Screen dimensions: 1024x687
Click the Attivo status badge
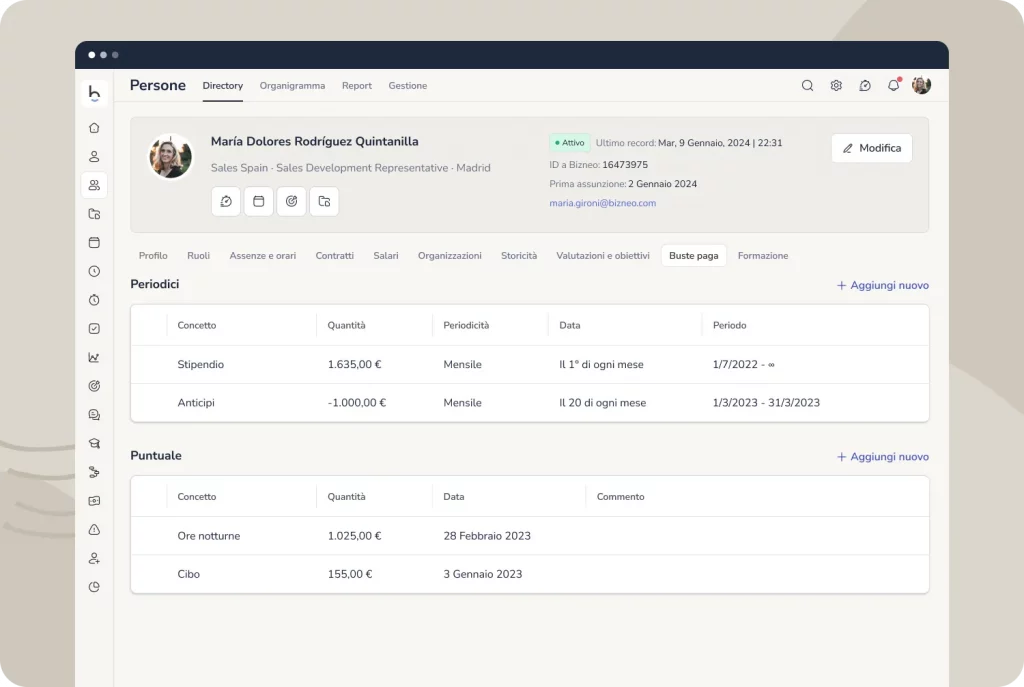tap(569, 142)
